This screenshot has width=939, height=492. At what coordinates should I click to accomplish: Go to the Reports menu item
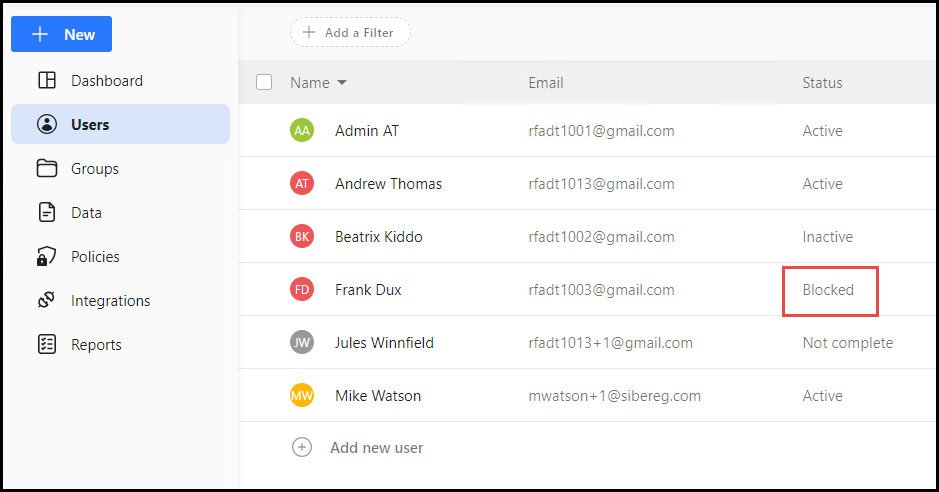(96, 345)
